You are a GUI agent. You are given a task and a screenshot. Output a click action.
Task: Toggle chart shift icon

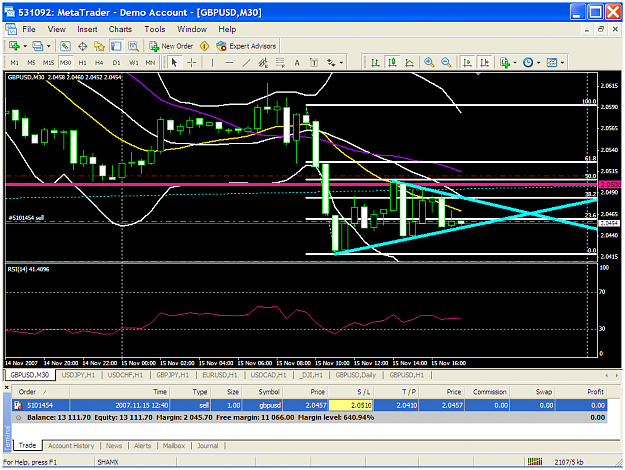tap(484, 63)
